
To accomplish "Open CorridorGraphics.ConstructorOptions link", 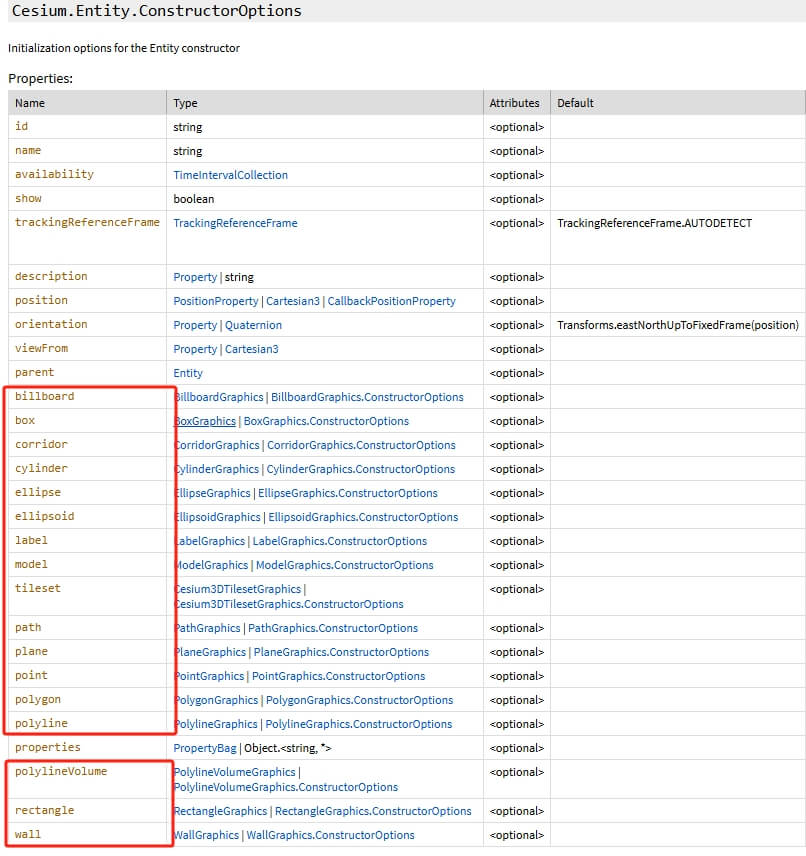I will point(361,445).
